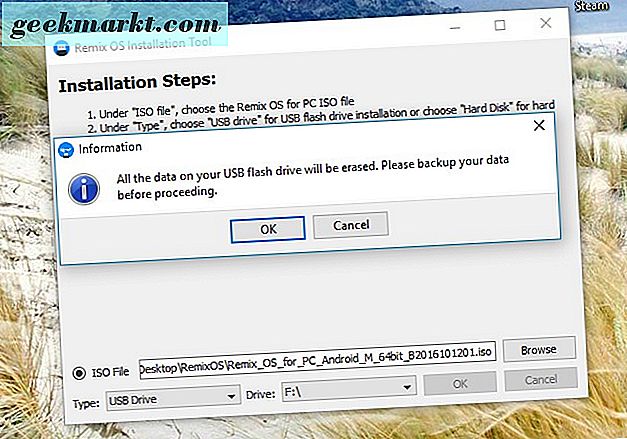Open the Drive dropdown showing F:\

349,390
